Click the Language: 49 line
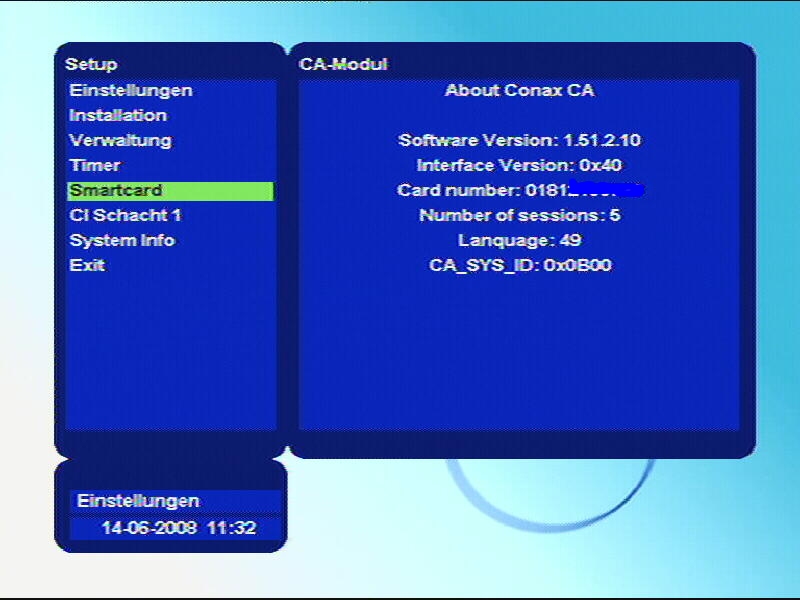The width and height of the screenshot is (800, 600). click(519, 240)
